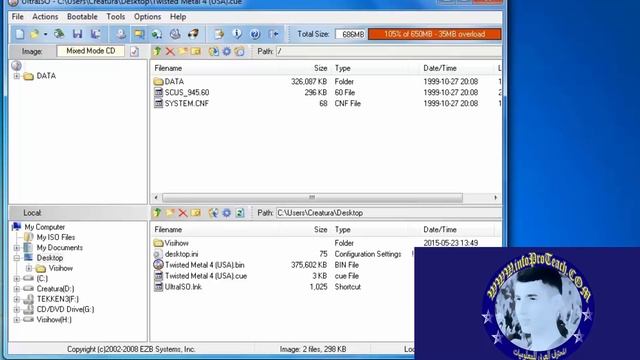Expand the DATA folder in image tree
The height and width of the screenshot is (360, 640).
[x=17, y=76]
